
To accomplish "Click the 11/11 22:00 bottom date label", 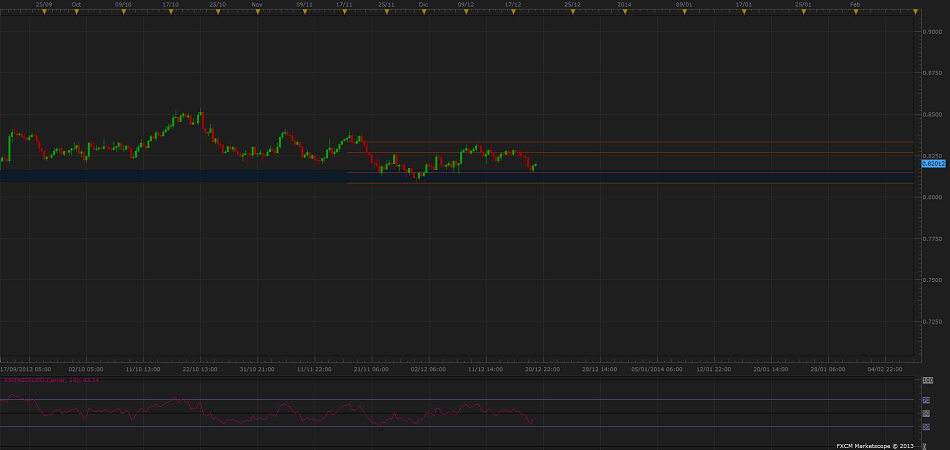I will (313, 368).
